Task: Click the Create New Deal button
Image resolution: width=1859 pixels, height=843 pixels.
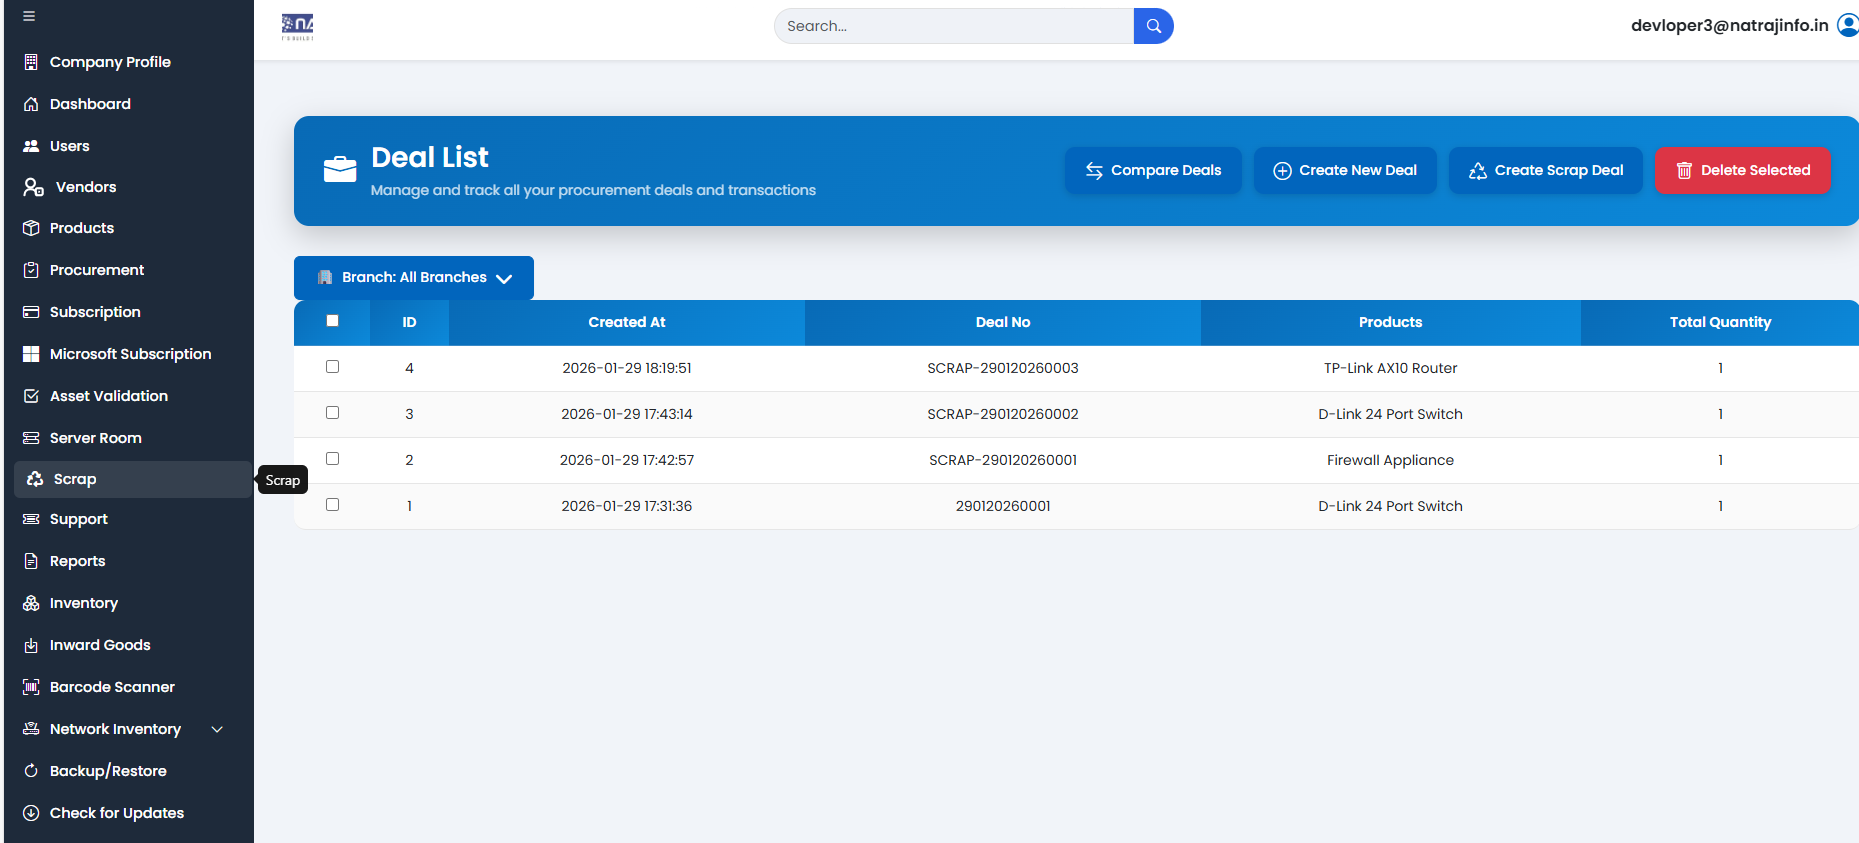Action: coord(1345,170)
